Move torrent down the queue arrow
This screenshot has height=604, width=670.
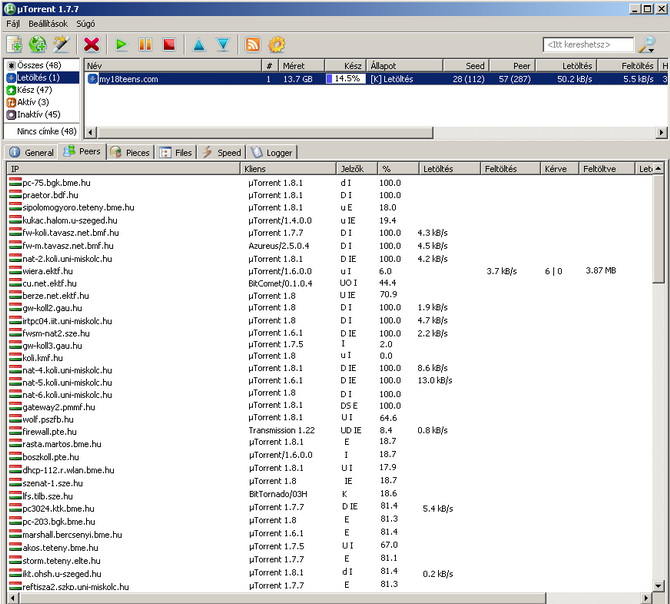tap(223, 44)
